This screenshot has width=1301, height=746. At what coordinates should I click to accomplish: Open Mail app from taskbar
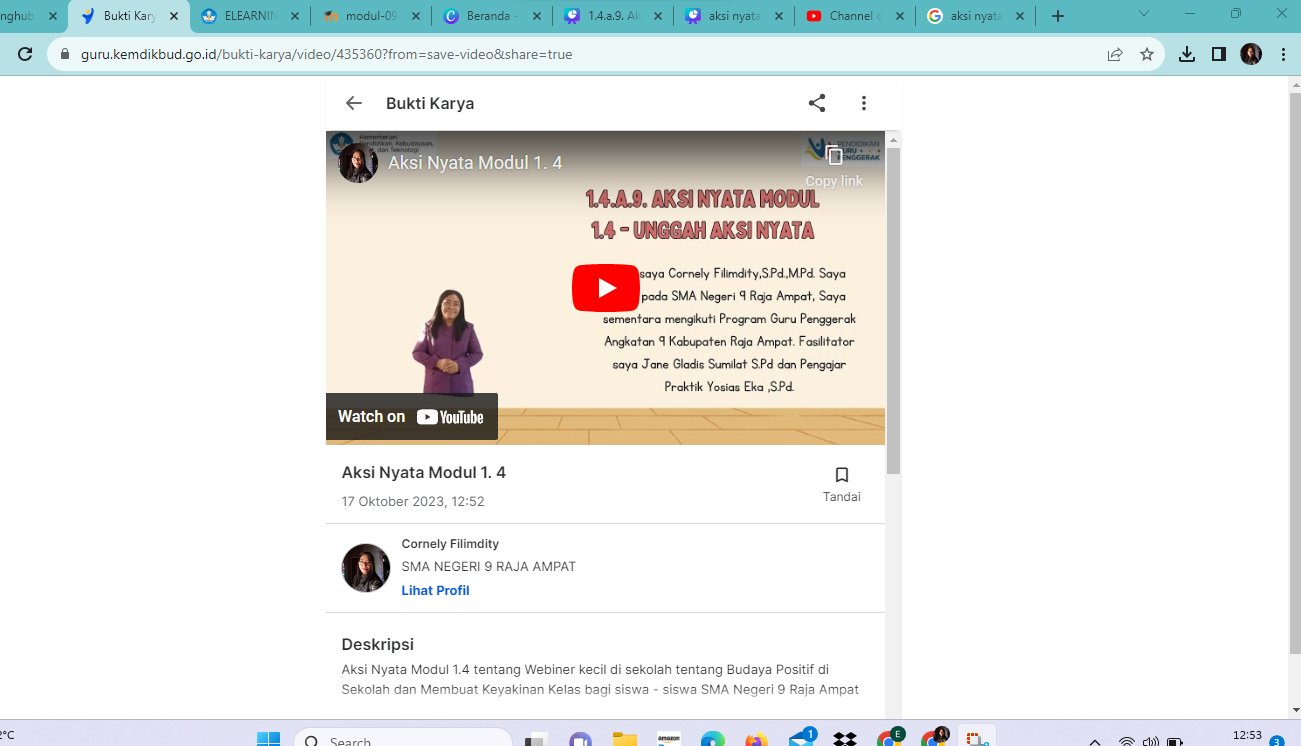coord(802,739)
